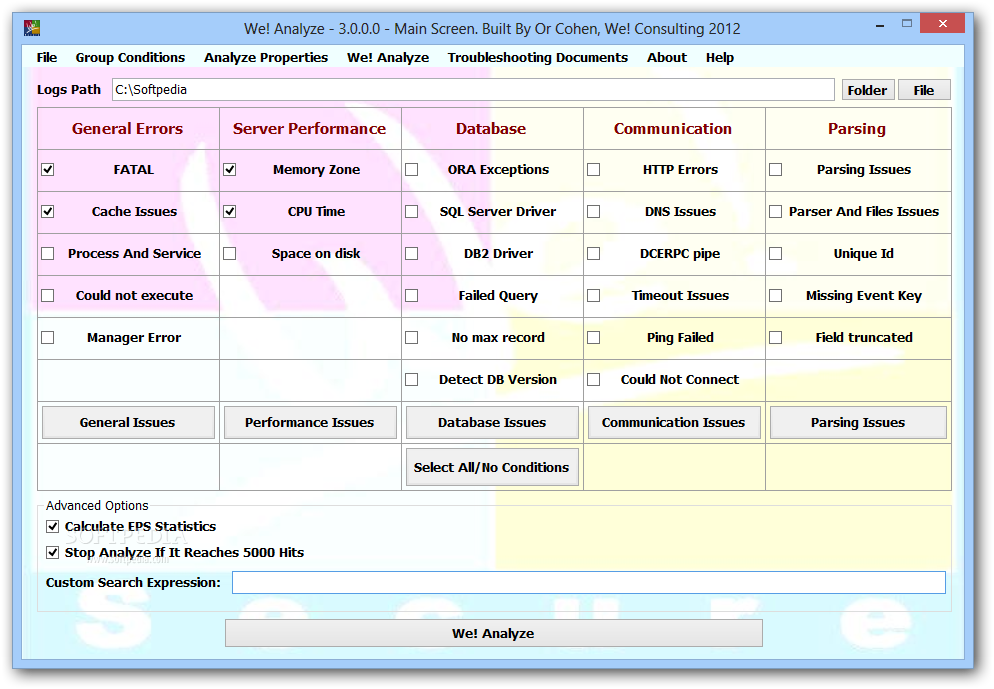Tick the Parser And Files Issues checkbox
This screenshot has height=689, width=994.
pos(776,212)
